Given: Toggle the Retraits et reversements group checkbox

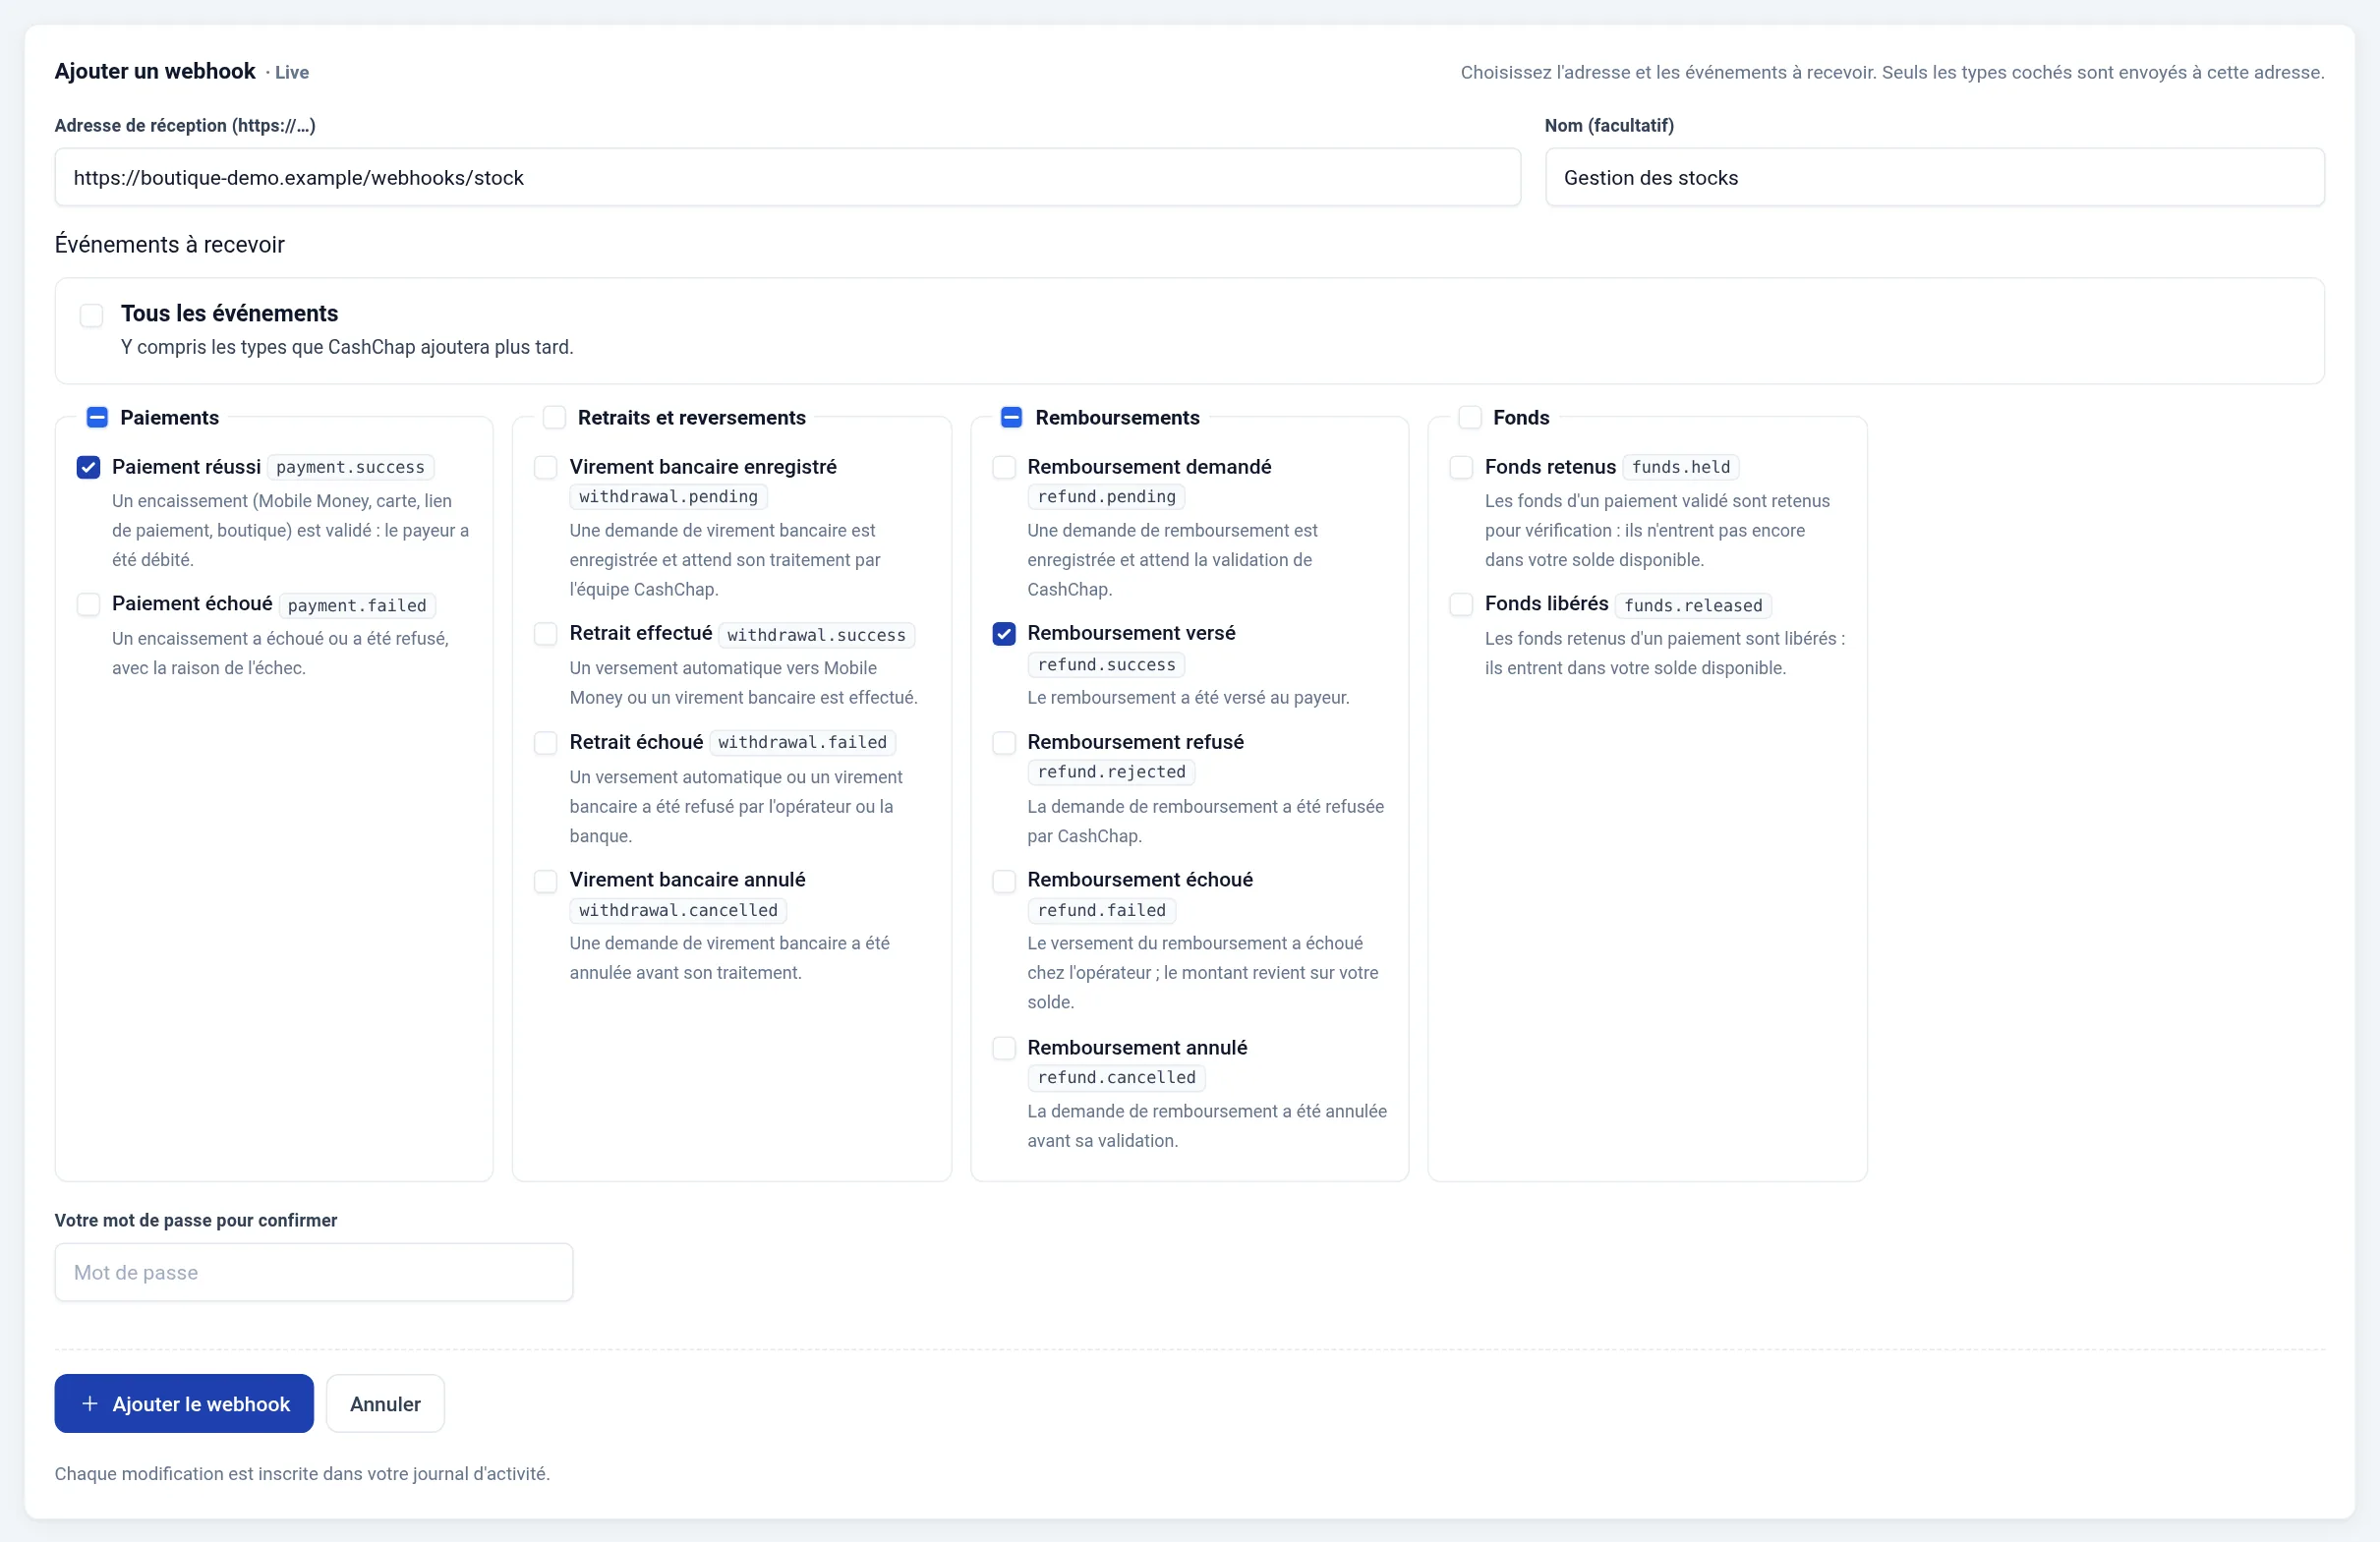Looking at the screenshot, I should (x=554, y=417).
